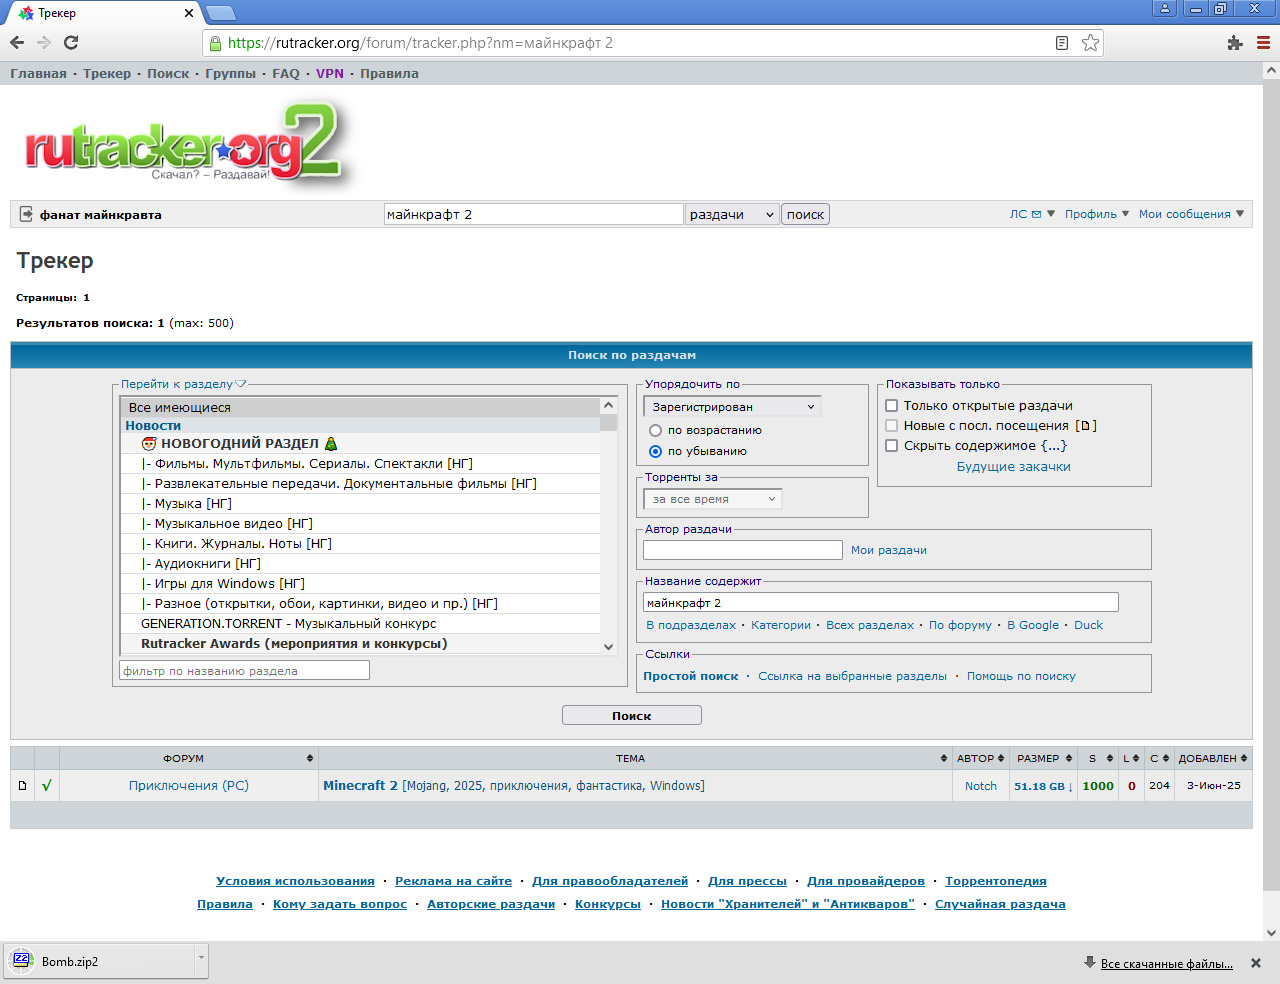Click the large Поиск submit button

click(632, 715)
